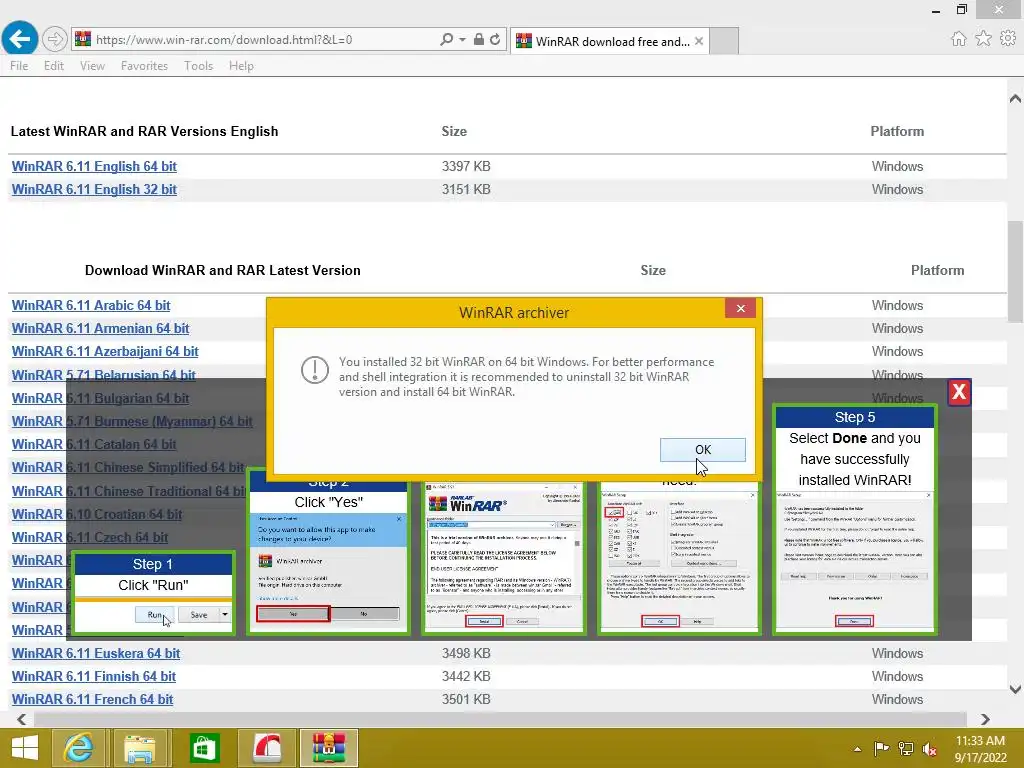Click the Home icon in browser toolbar

coord(958,39)
